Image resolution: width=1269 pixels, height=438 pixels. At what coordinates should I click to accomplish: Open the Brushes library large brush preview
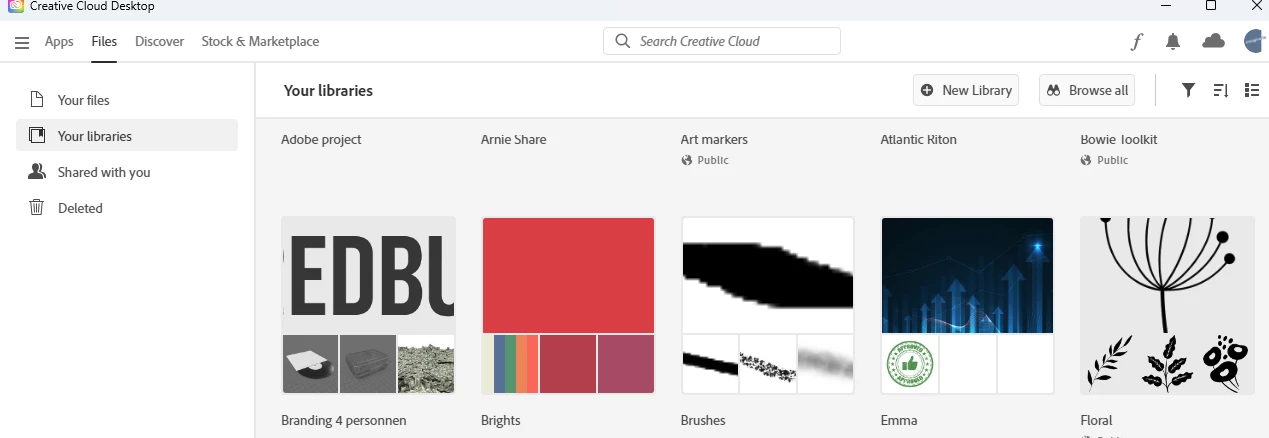point(768,275)
